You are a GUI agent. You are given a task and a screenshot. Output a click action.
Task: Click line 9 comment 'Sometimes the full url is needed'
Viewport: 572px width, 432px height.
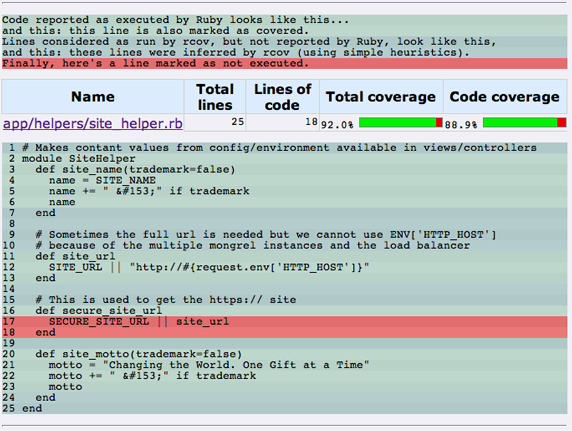pos(285,235)
